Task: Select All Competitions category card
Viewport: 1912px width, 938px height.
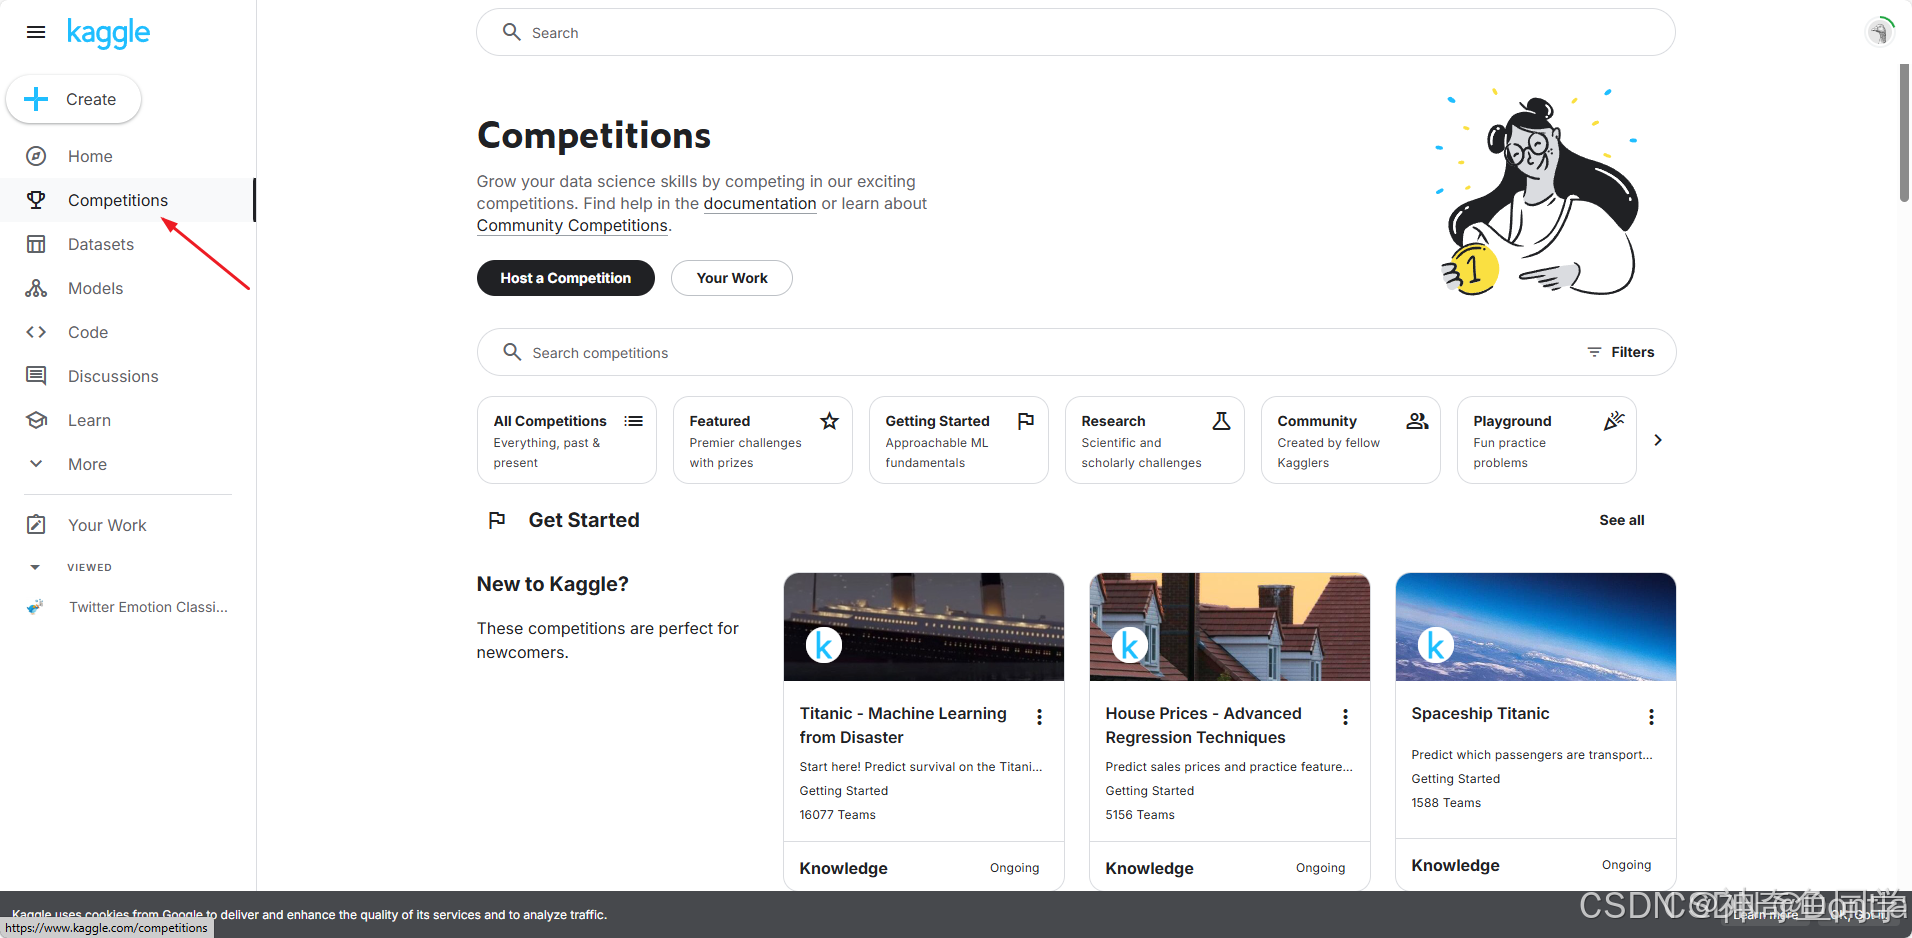Action: [567, 440]
